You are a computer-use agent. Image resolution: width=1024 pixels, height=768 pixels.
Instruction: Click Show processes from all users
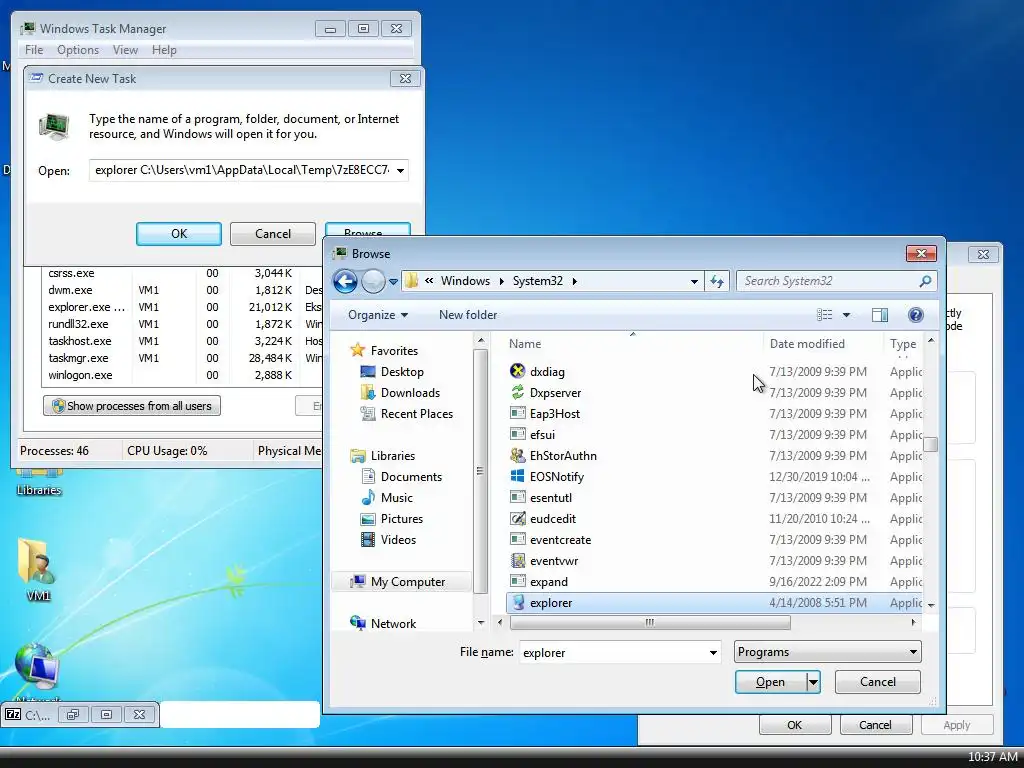click(132, 406)
